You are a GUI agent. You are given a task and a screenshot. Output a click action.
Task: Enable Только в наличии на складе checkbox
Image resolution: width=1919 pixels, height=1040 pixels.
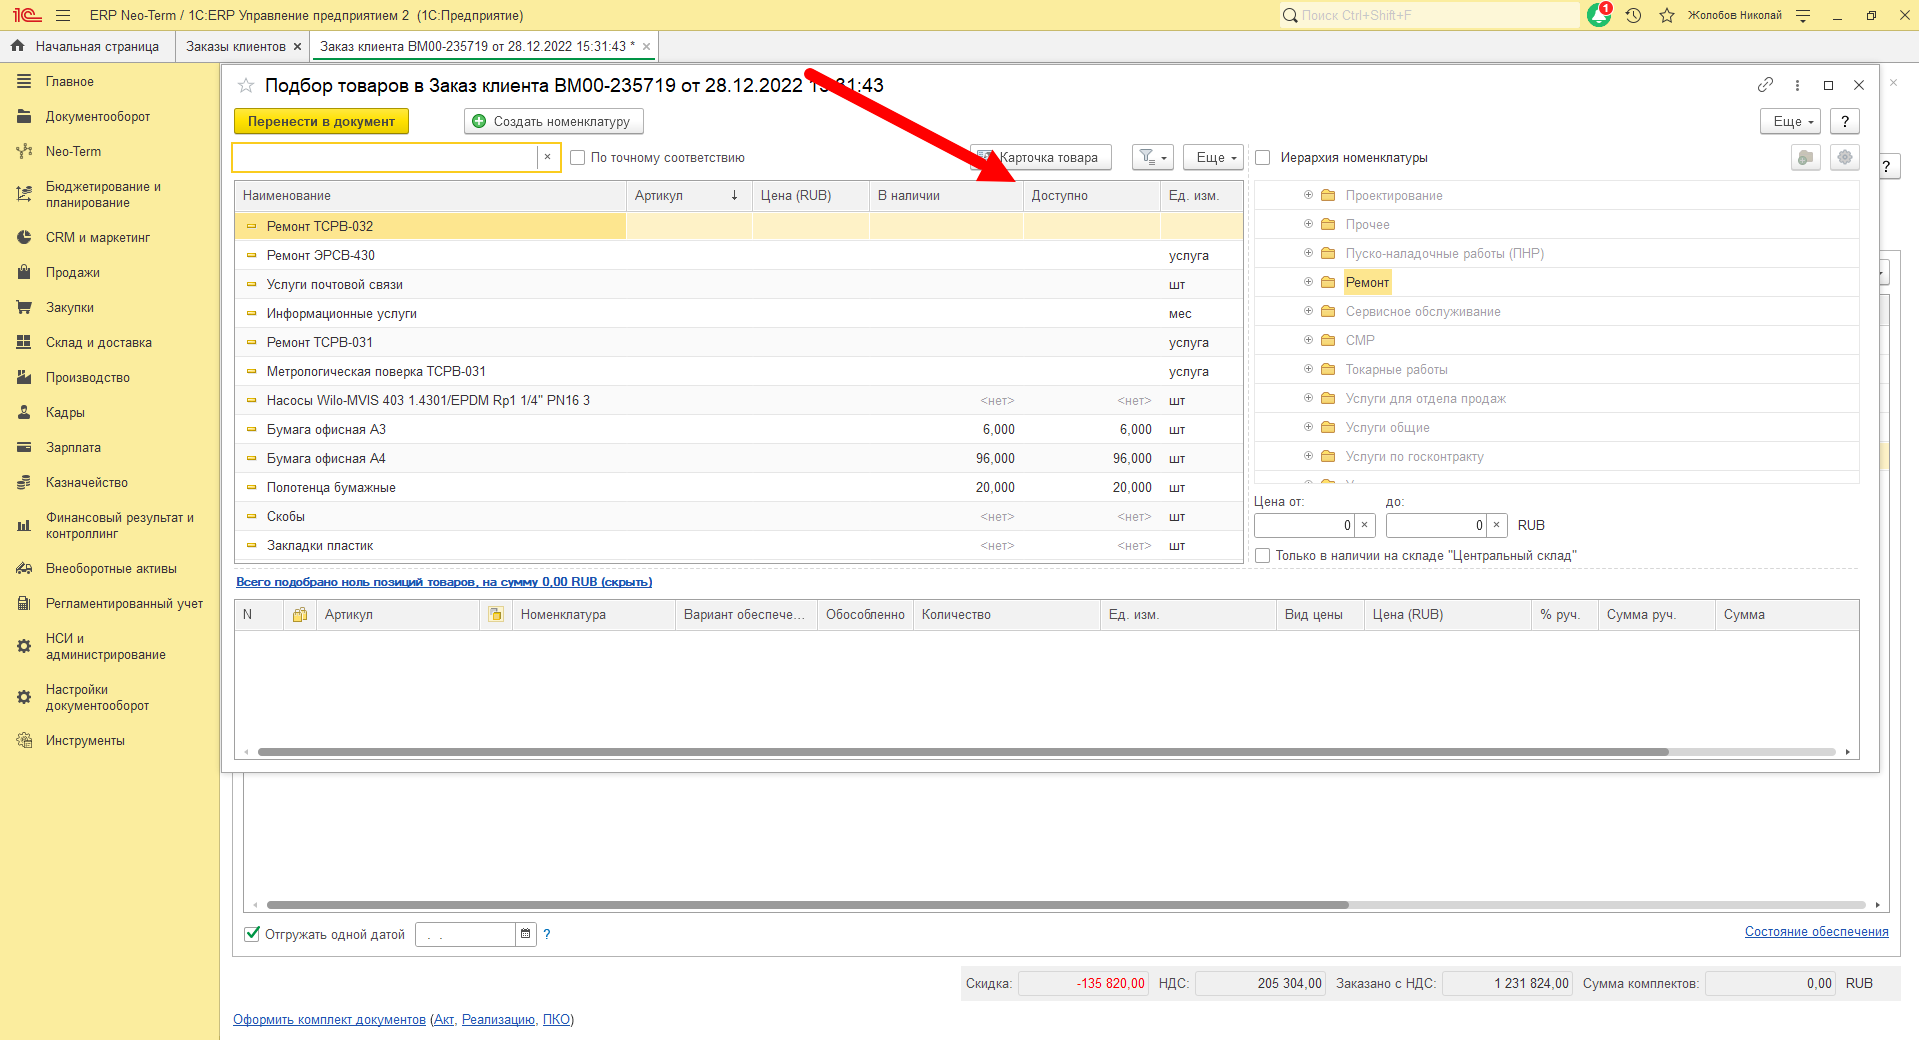coord(1263,555)
